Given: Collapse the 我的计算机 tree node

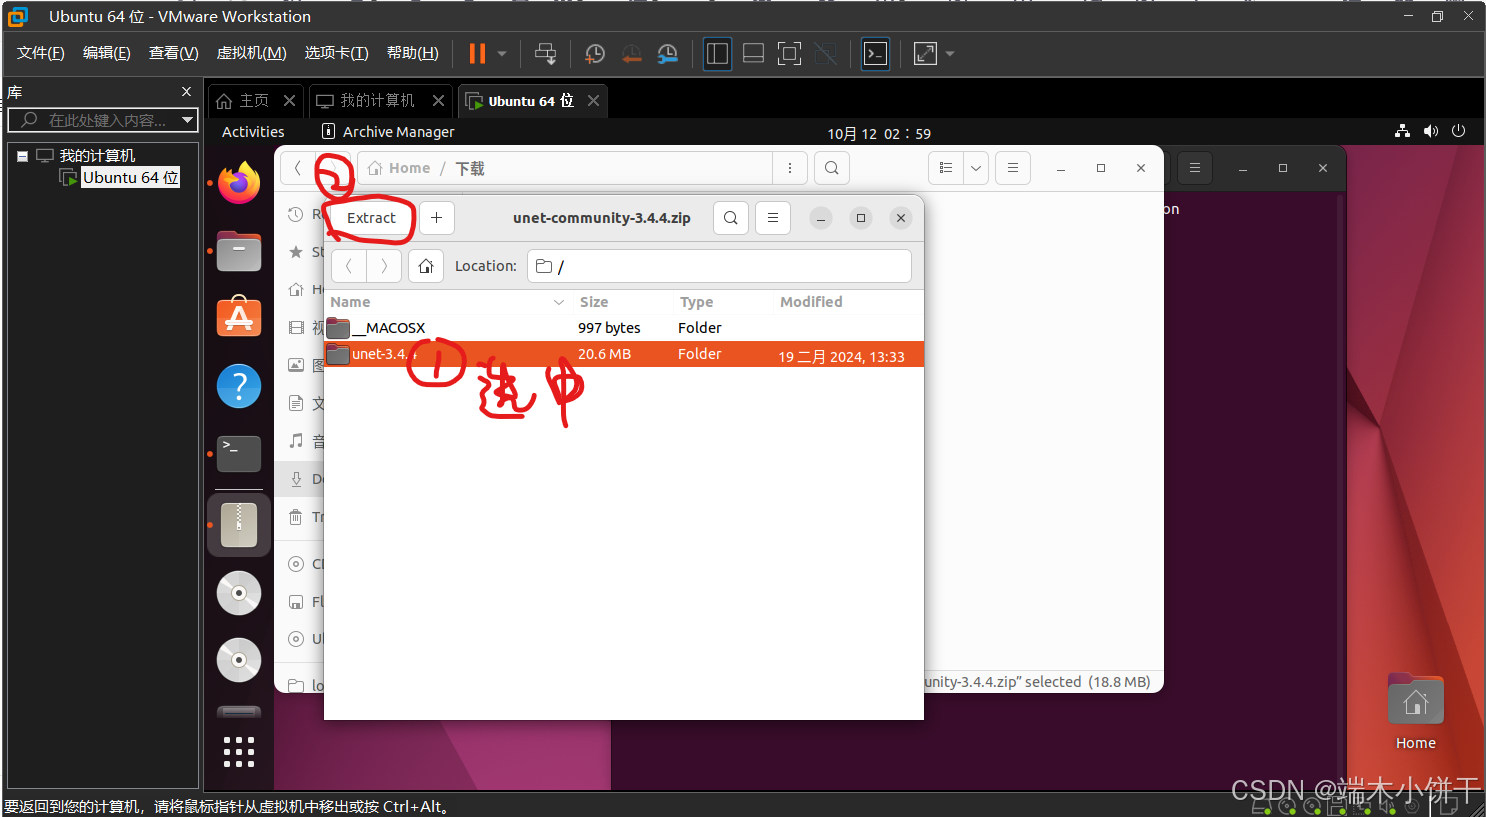Looking at the screenshot, I should (x=22, y=156).
